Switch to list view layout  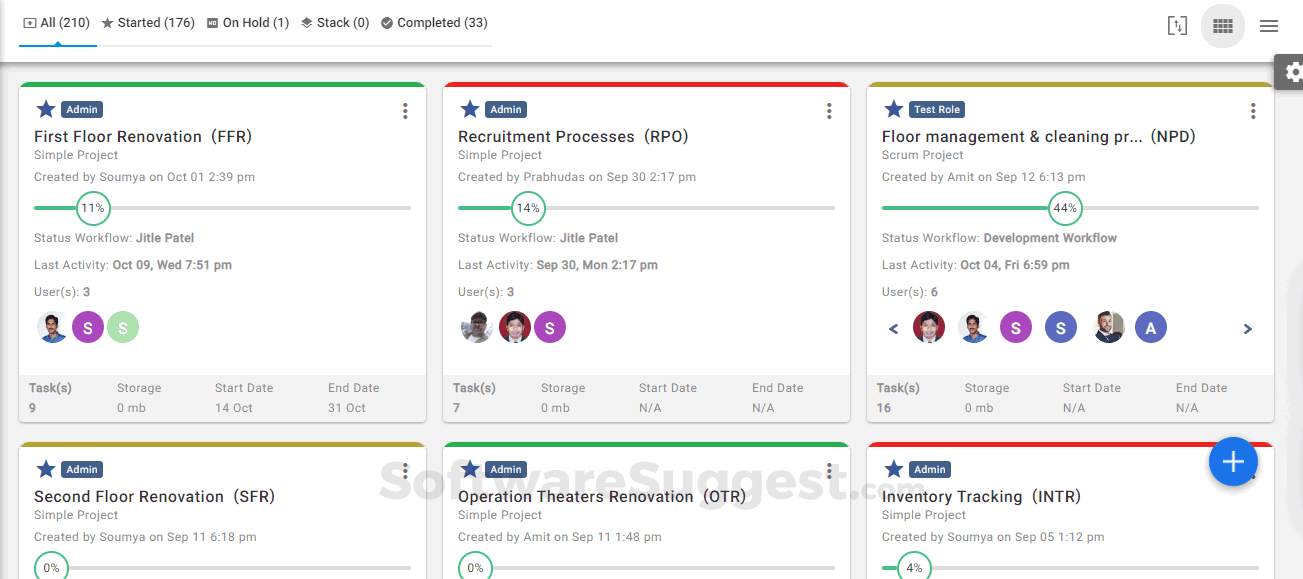(x=1268, y=26)
